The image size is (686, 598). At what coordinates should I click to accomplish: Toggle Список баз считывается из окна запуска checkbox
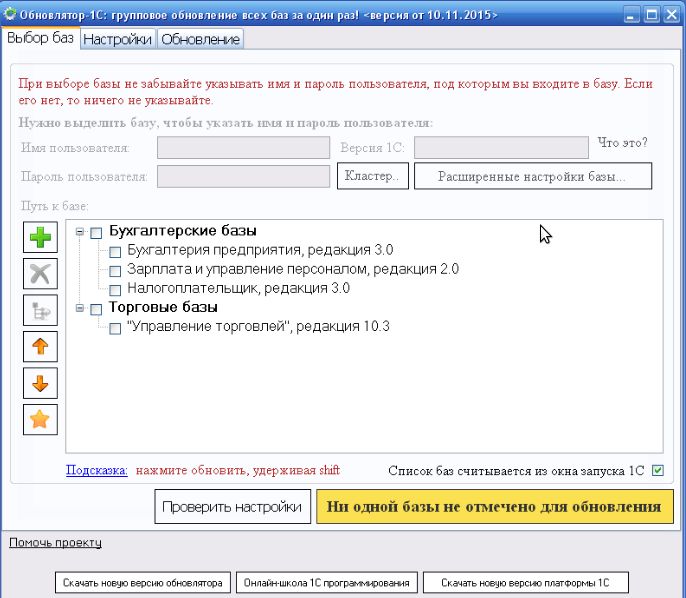[x=658, y=470]
